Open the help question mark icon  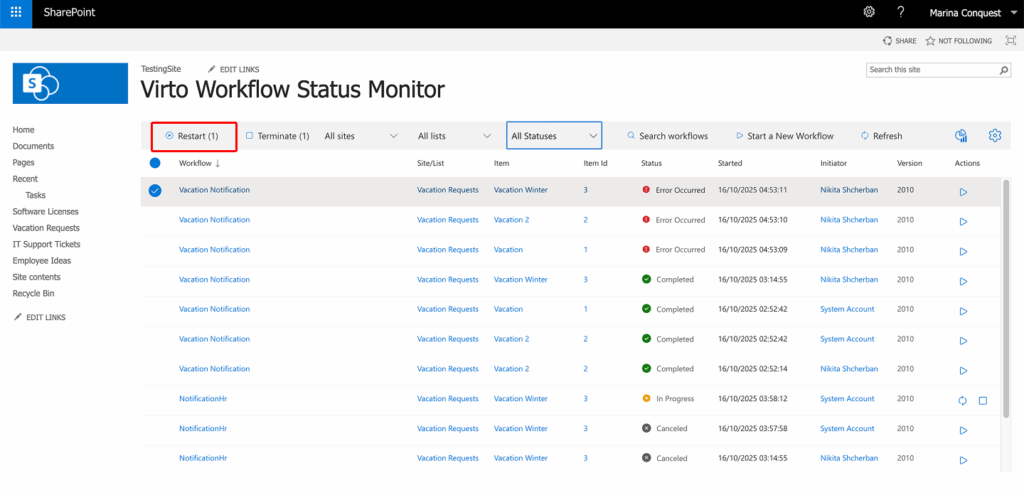tap(901, 12)
